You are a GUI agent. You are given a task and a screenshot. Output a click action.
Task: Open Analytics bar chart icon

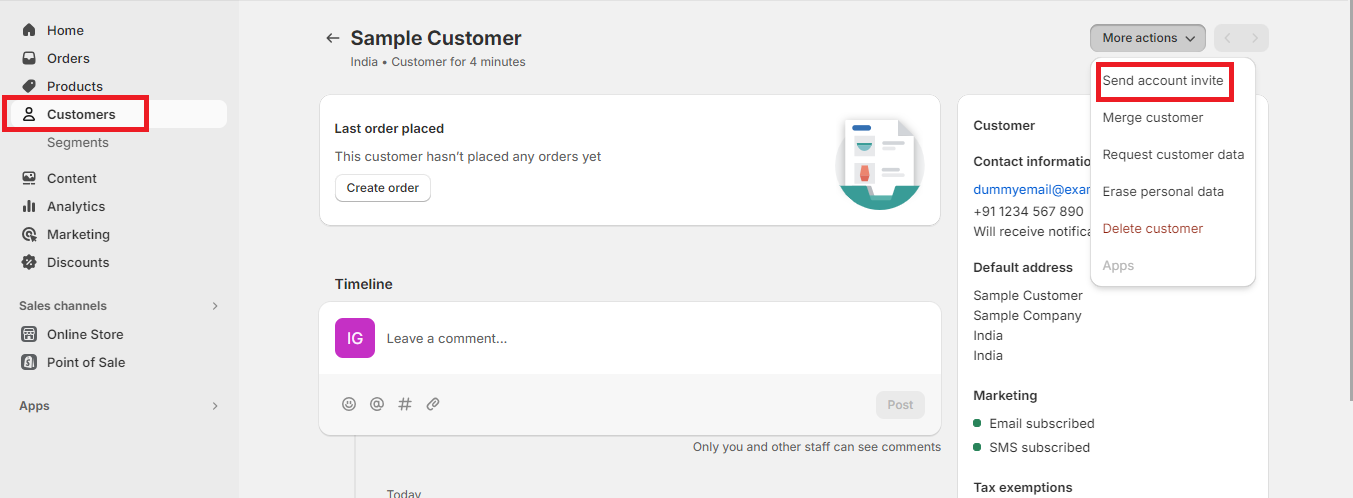tap(29, 206)
